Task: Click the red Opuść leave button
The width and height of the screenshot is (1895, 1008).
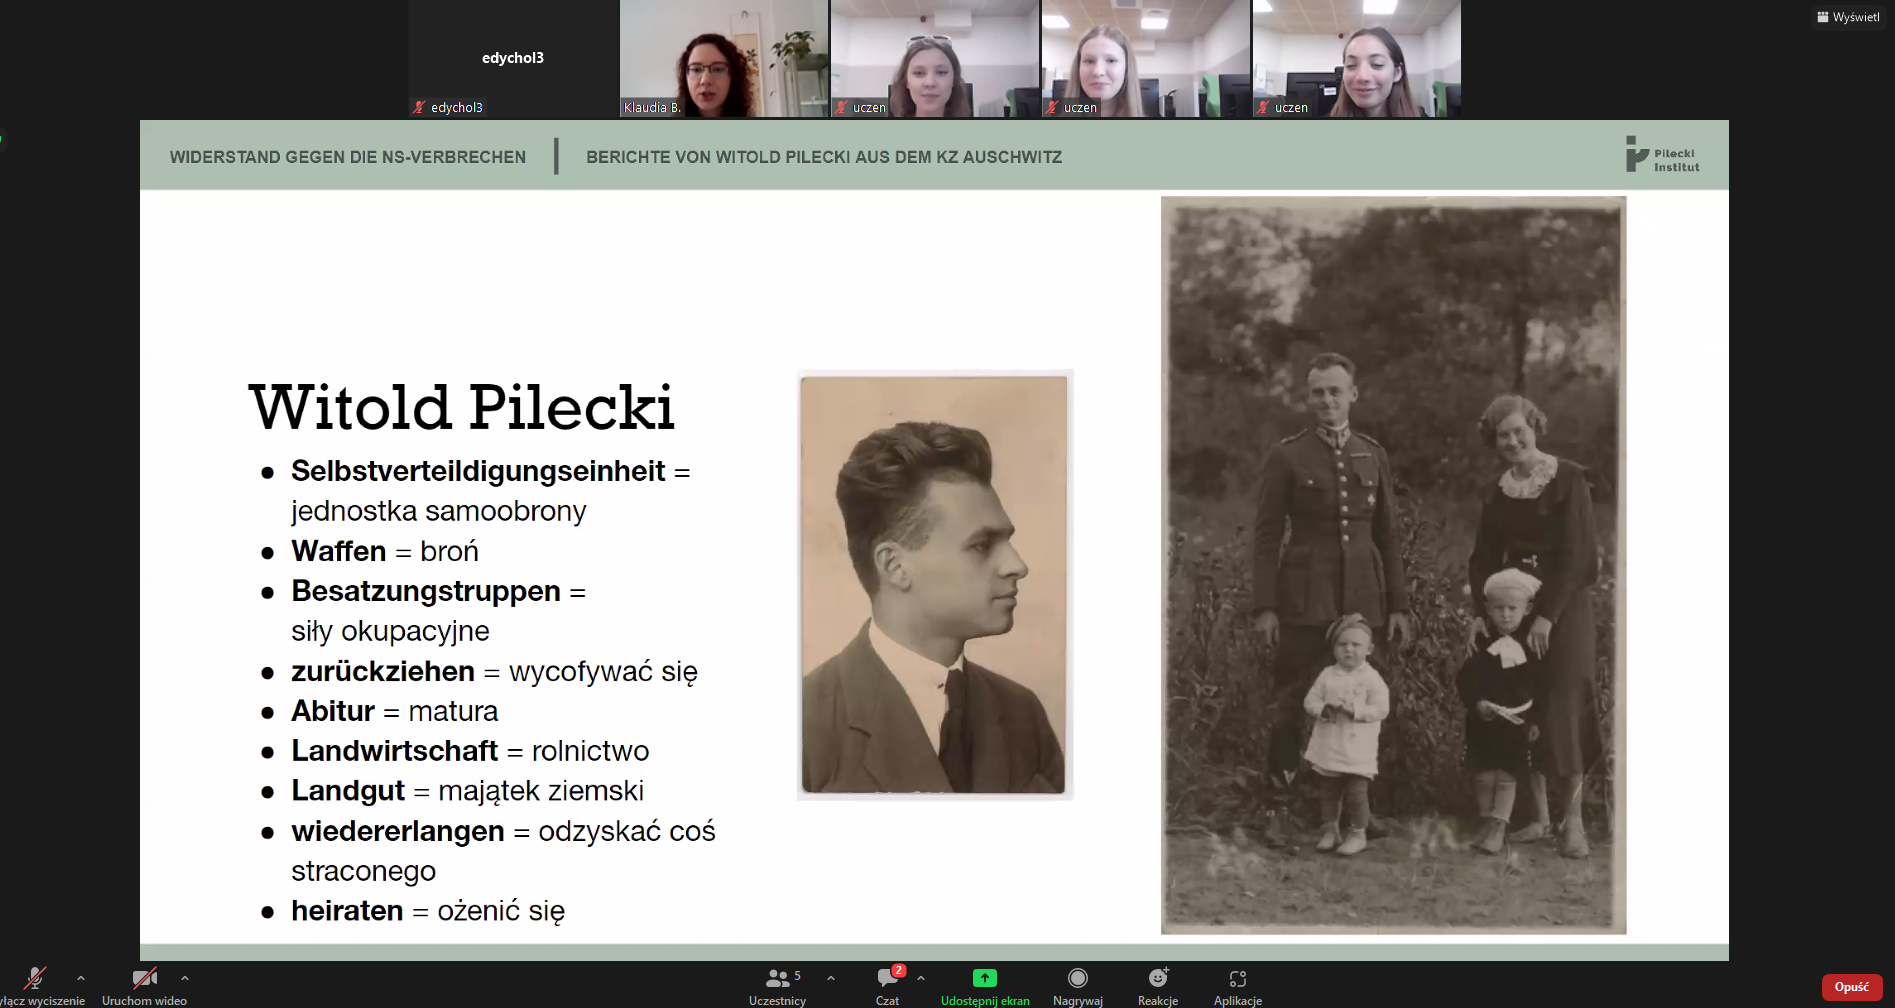Action: 1851,987
